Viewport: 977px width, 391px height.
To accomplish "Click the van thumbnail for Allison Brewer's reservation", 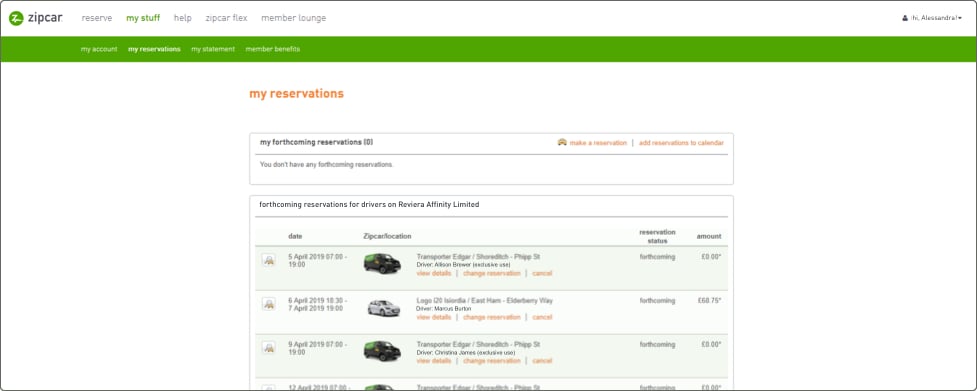I will [383, 263].
